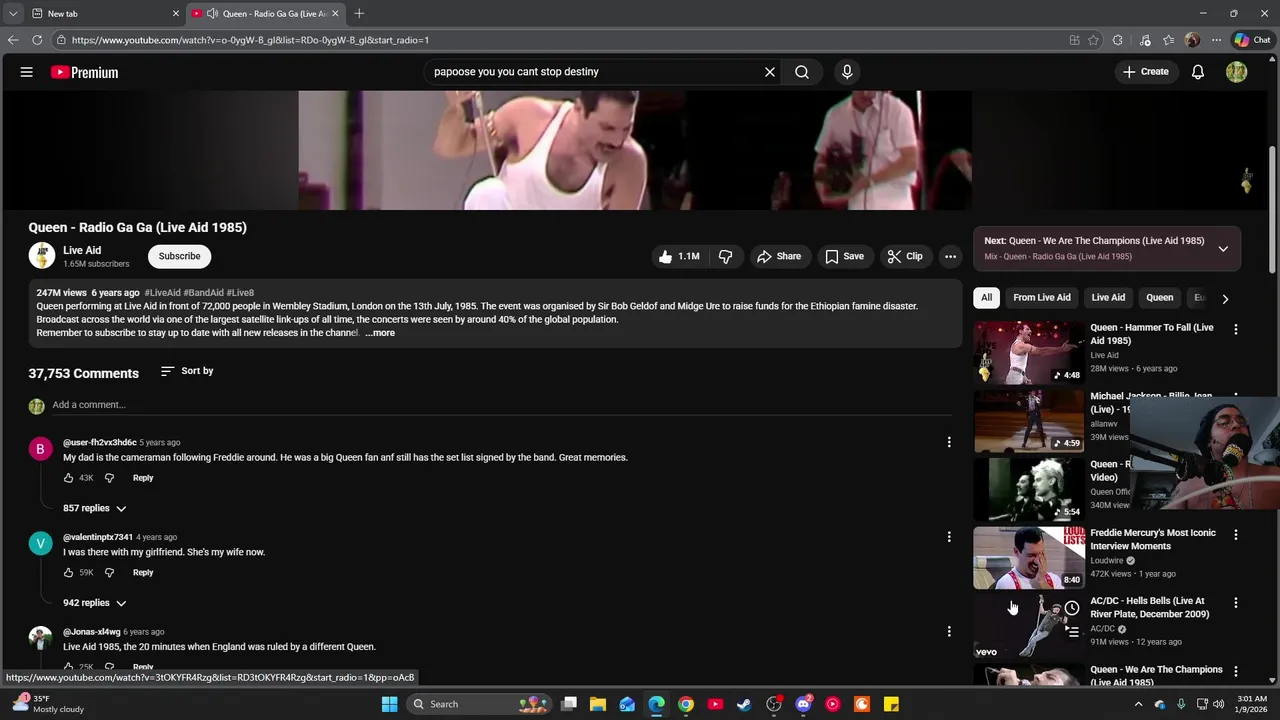This screenshot has height=720, width=1280.
Task: Select the Queen filter chip
Action: tap(1160, 298)
